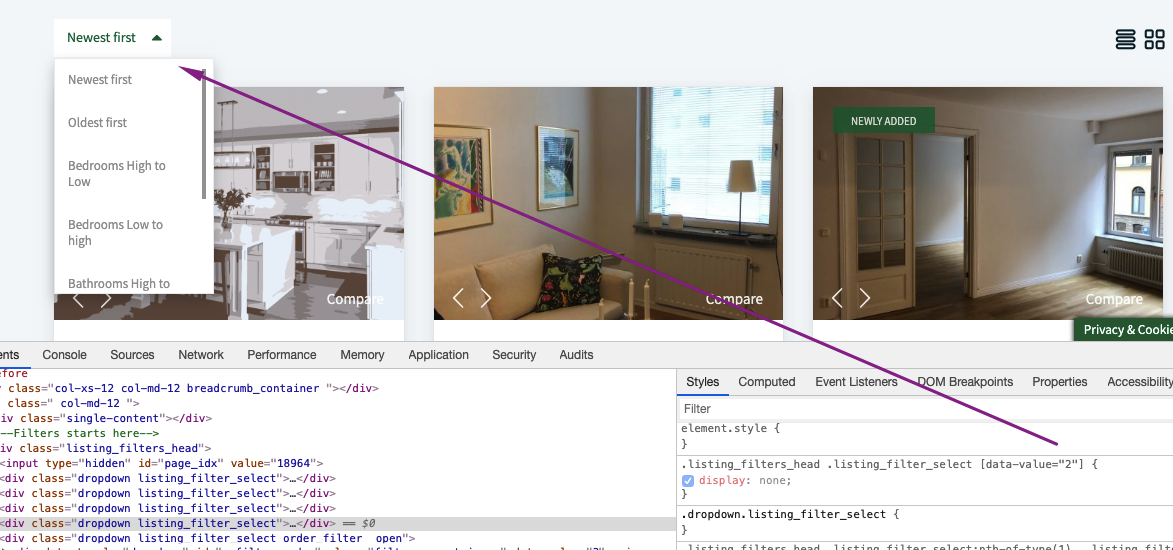This screenshot has width=1173, height=550.
Task: Show previous photo on newly added listing
Action: [837, 298]
